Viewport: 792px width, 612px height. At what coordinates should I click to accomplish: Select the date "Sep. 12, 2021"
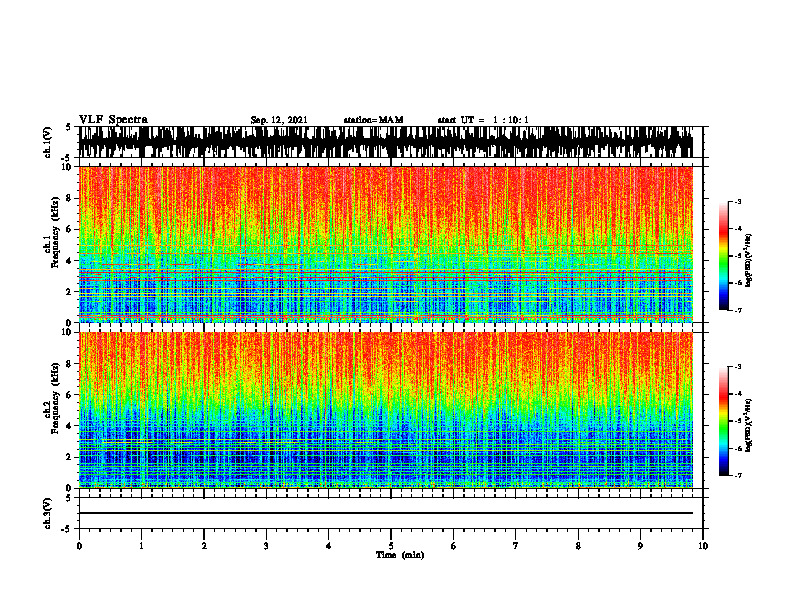click(279, 120)
